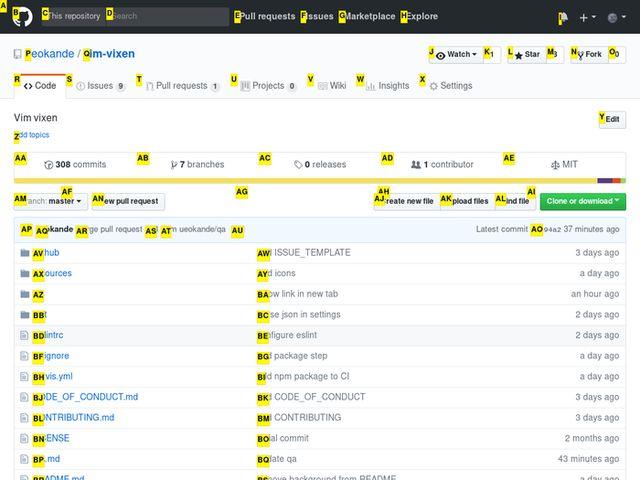Image resolution: width=640 pixels, height=480 pixels.
Task: Click the folder icon of the ISSUE_TEMPLATE row
Action: tap(25, 253)
